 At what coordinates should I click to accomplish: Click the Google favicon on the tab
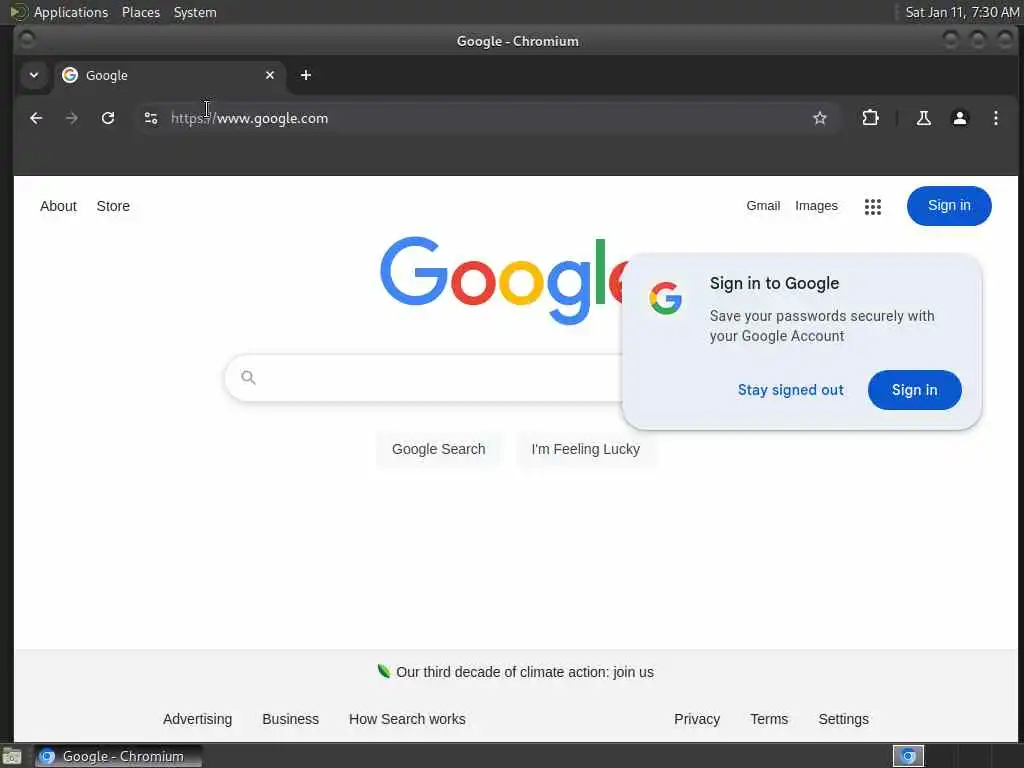point(70,75)
